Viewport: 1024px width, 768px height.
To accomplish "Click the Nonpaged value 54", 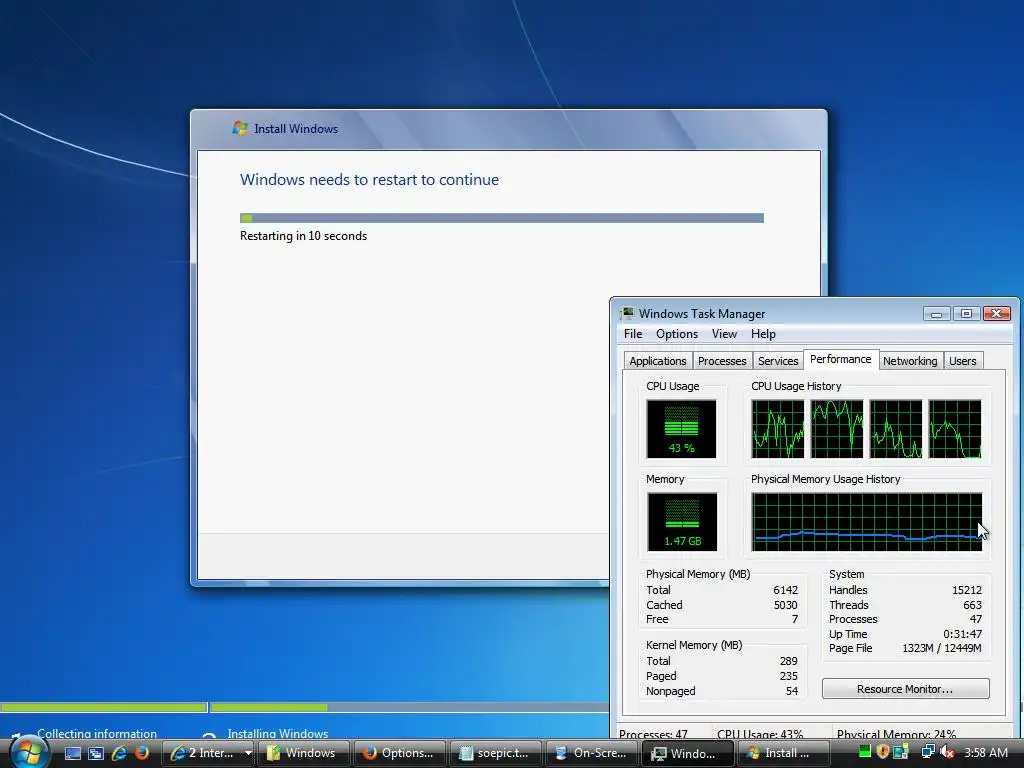I will coord(792,691).
